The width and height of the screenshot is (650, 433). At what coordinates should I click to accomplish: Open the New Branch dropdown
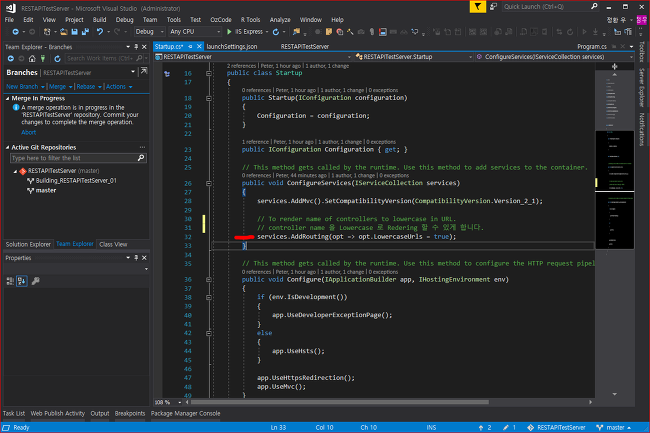pyautogui.click(x=25, y=87)
